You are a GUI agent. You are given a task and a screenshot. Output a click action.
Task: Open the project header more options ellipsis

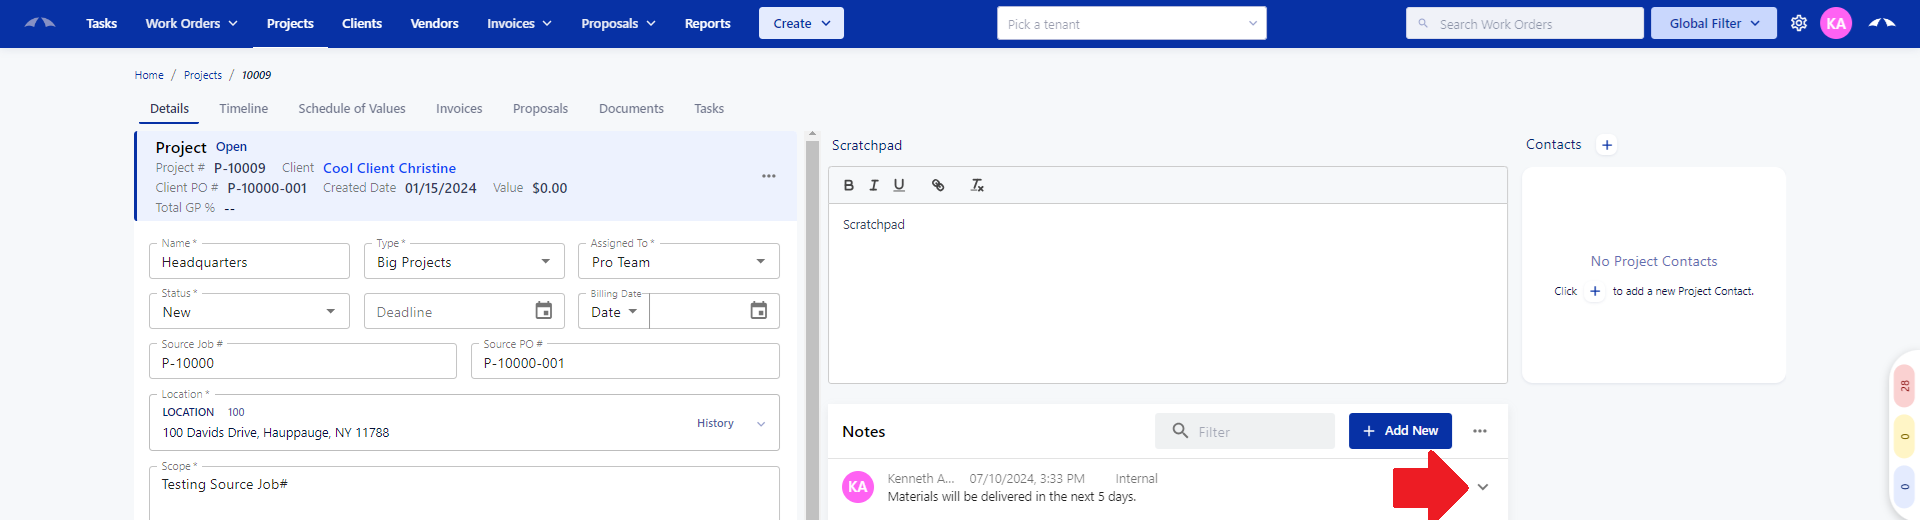(x=768, y=176)
